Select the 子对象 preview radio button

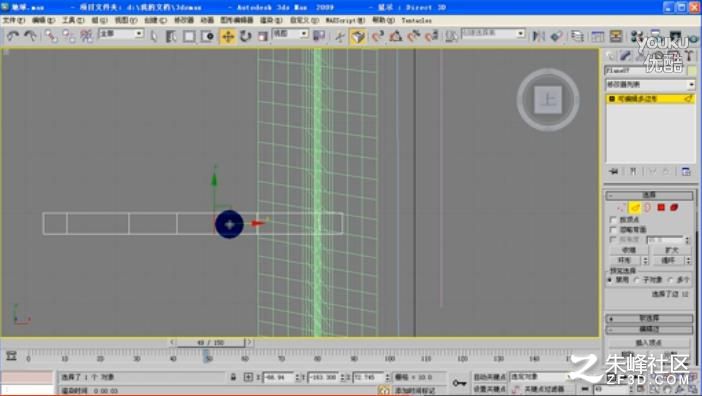pyautogui.click(x=637, y=280)
